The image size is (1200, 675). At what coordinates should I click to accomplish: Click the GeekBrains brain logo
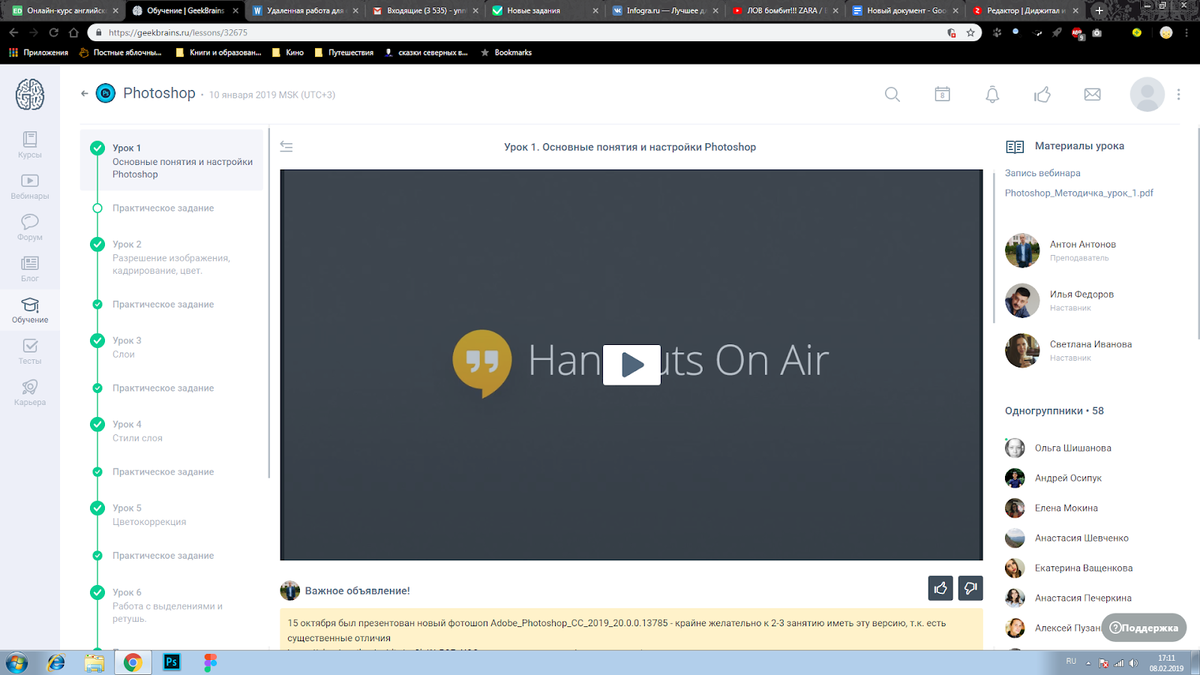click(30, 93)
